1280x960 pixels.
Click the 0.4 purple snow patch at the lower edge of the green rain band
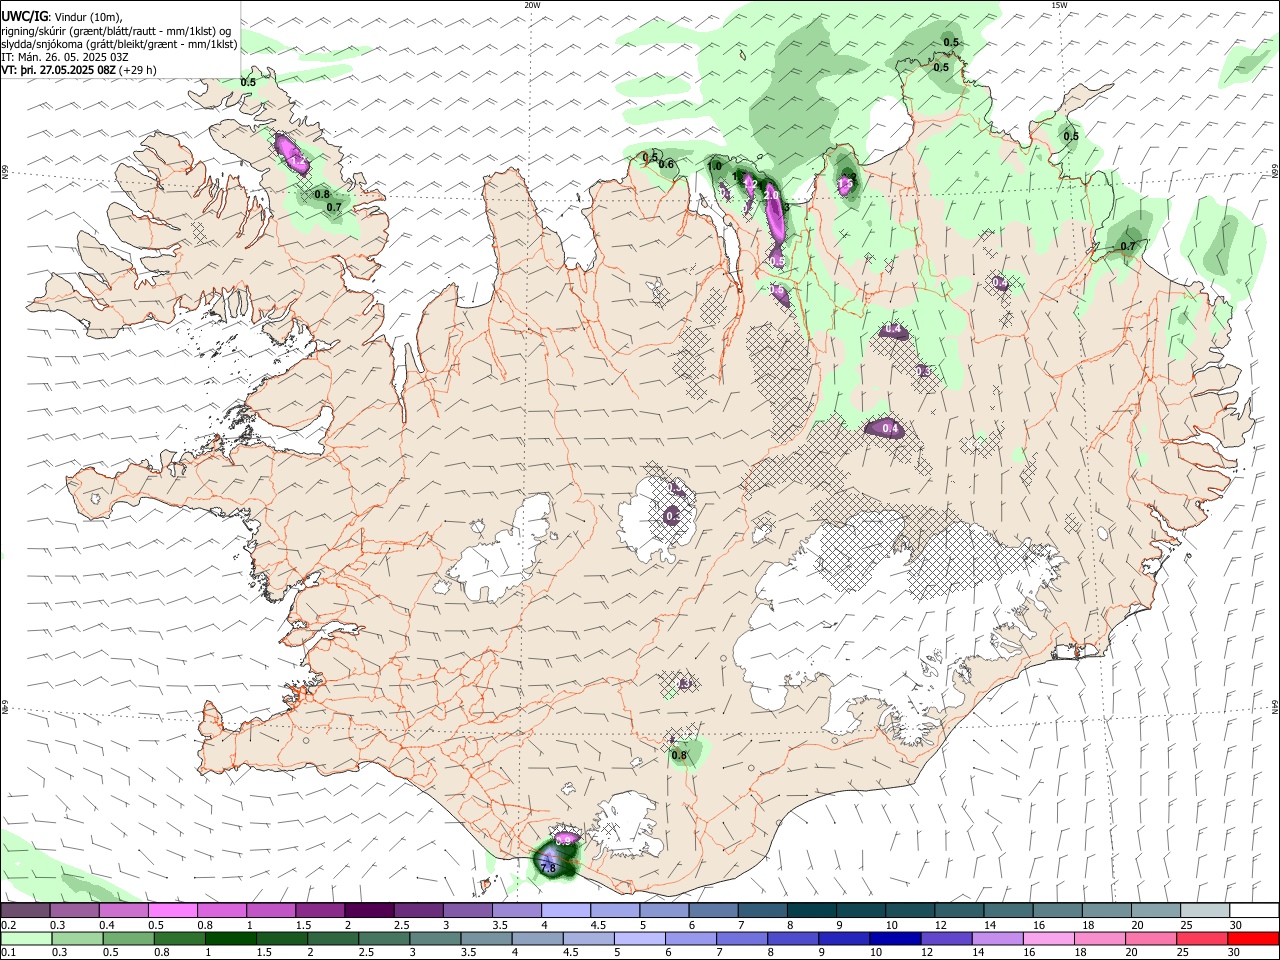click(885, 429)
